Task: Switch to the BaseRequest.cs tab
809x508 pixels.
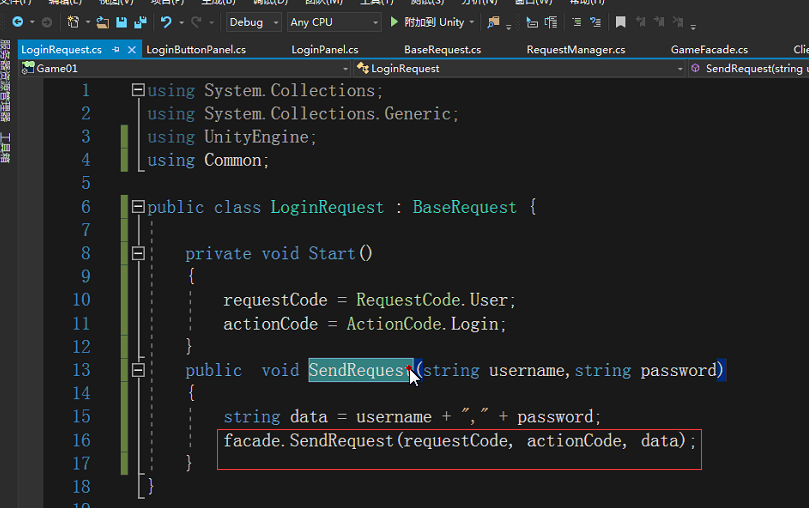Action: 442,50
